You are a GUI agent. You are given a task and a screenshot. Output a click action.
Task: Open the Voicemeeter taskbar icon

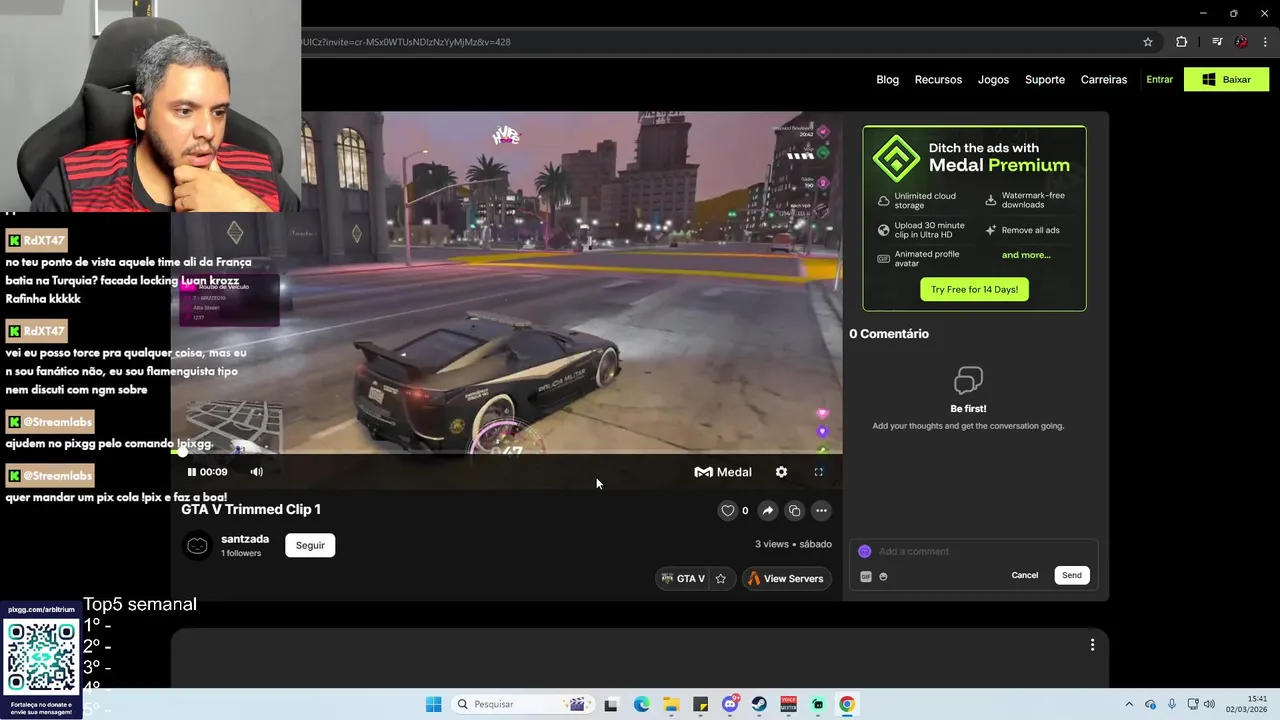(x=788, y=704)
